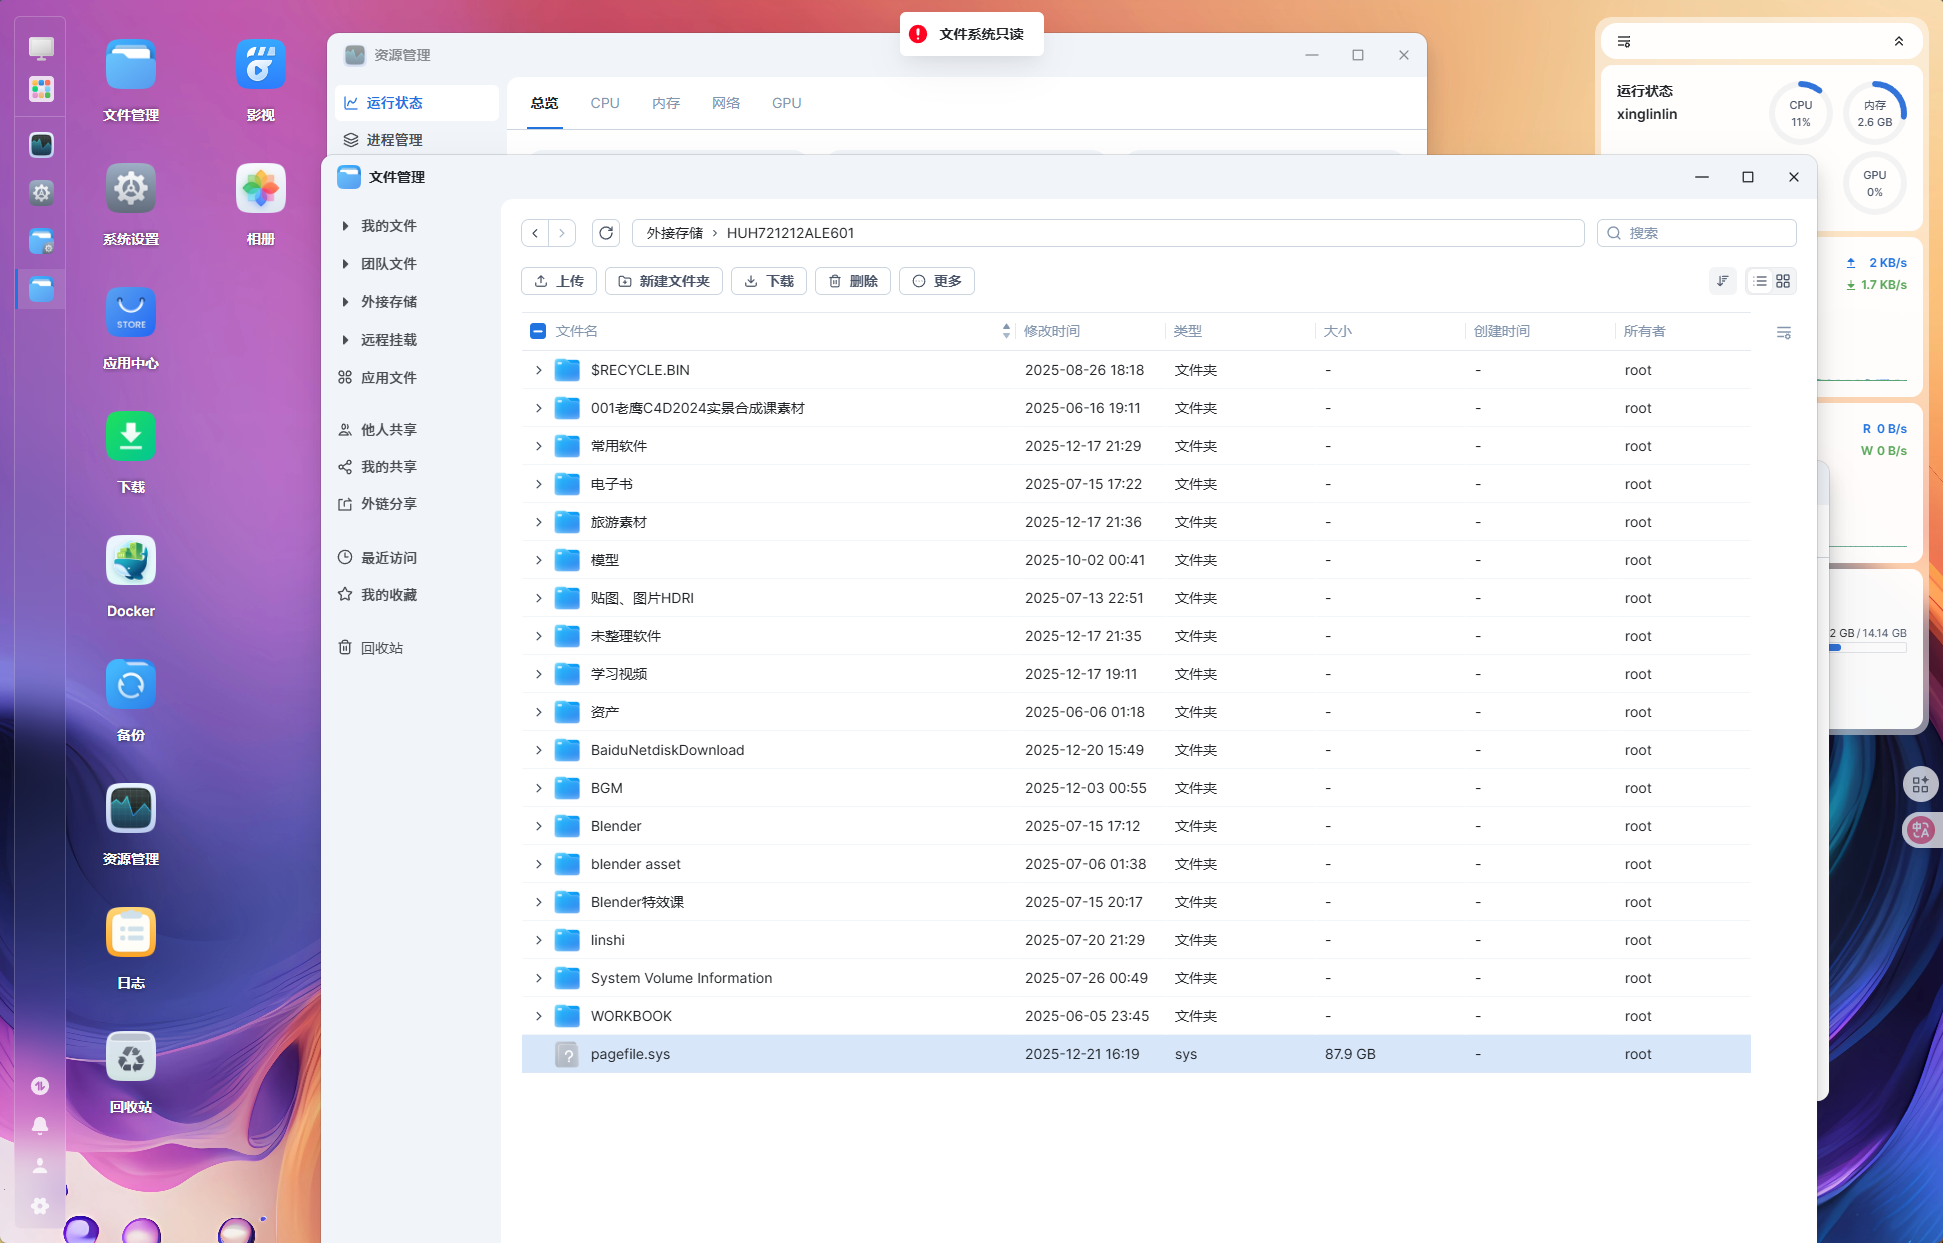The image size is (1943, 1243).
Task: Toggle the select-all checkbox in header
Action: click(x=537, y=331)
